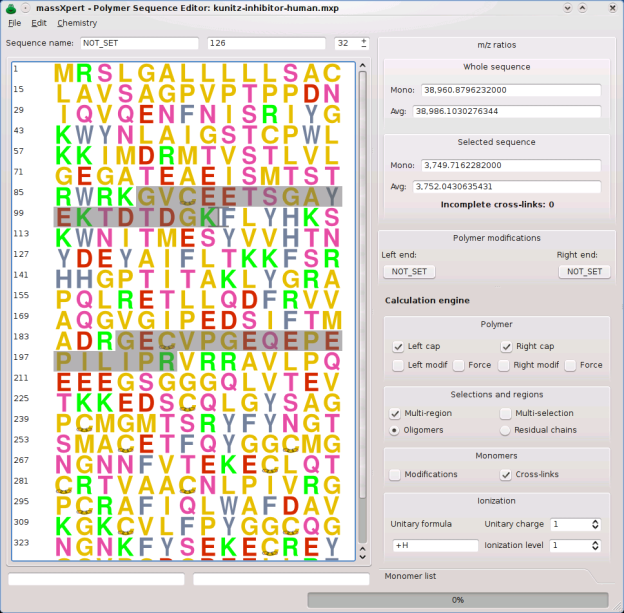
Task: Select the first monomer M at position 1
Action: [65, 74]
